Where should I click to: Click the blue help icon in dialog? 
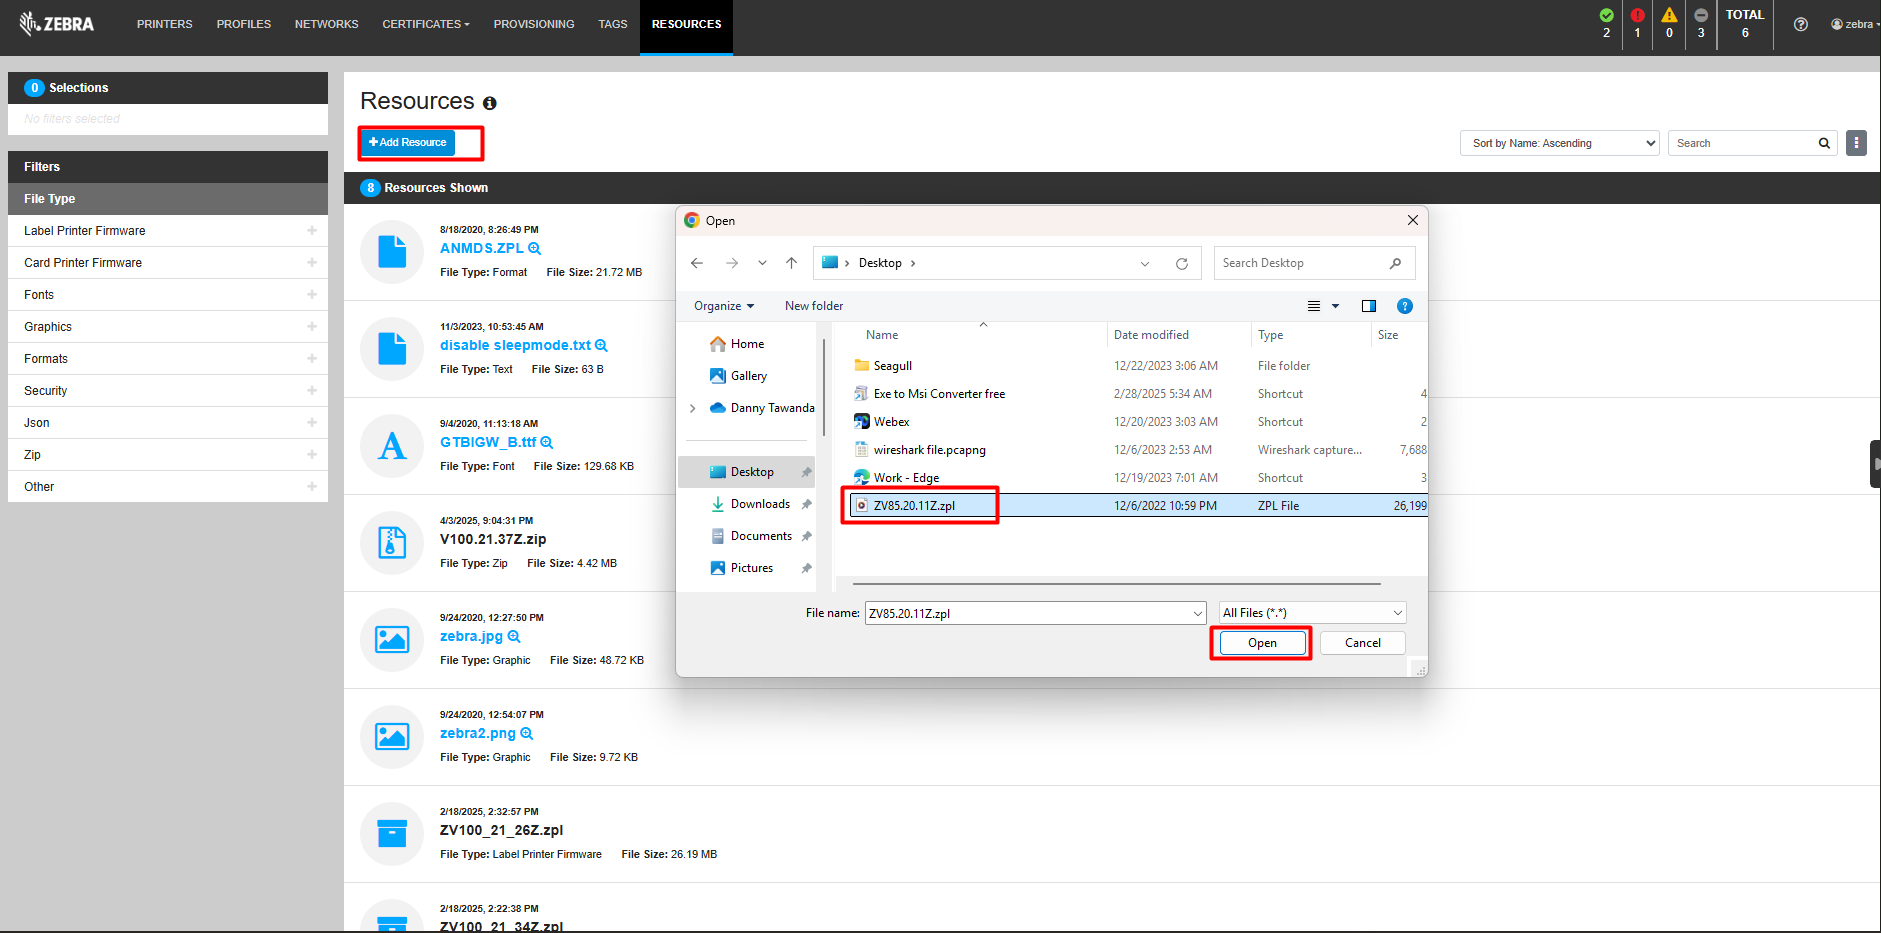pos(1405,306)
